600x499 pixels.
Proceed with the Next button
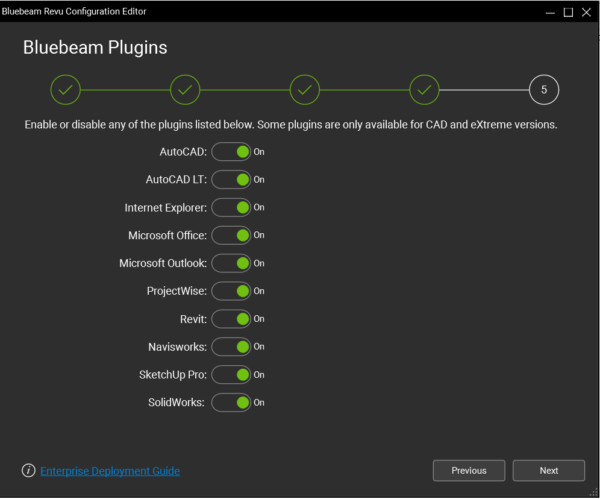pos(549,471)
